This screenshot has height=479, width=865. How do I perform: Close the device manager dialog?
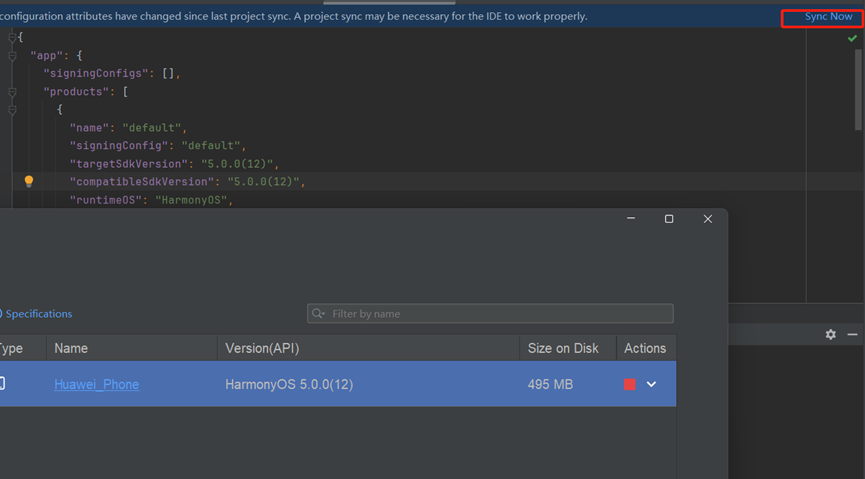pos(708,219)
